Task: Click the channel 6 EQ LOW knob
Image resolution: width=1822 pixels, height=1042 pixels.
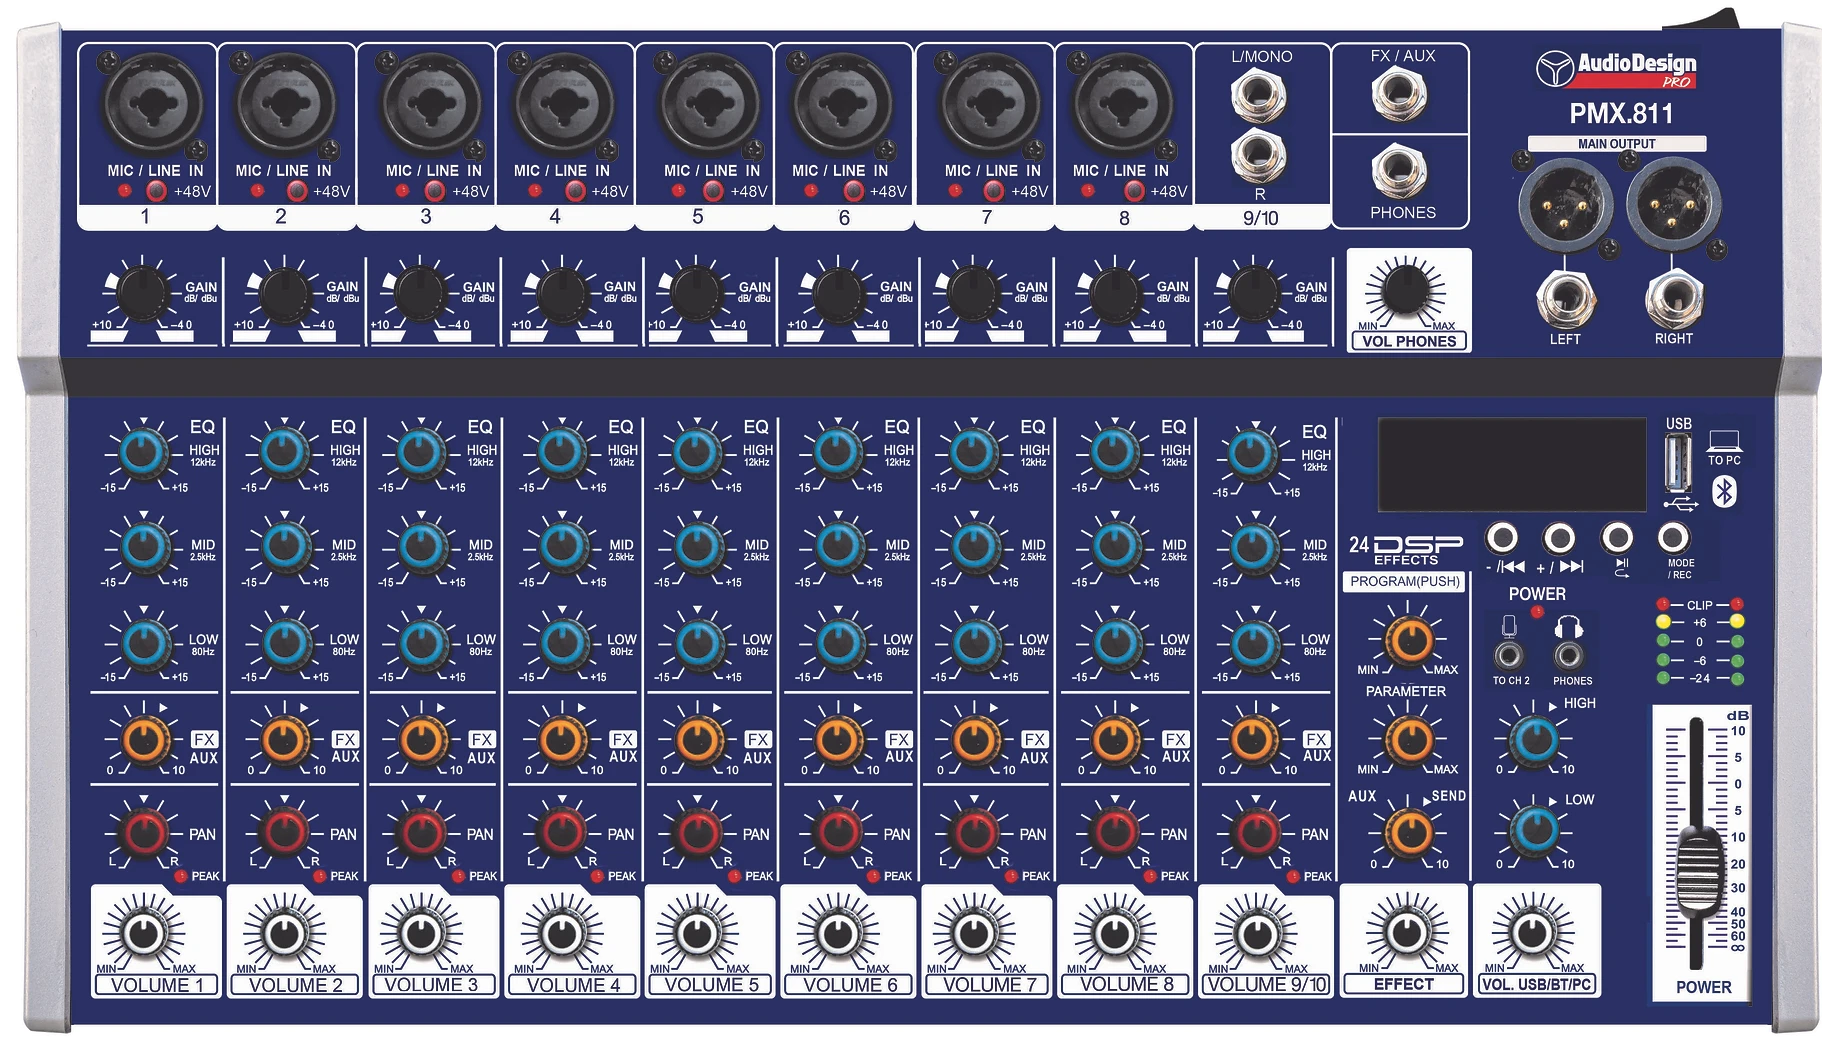Action: (x=838, y=643)
